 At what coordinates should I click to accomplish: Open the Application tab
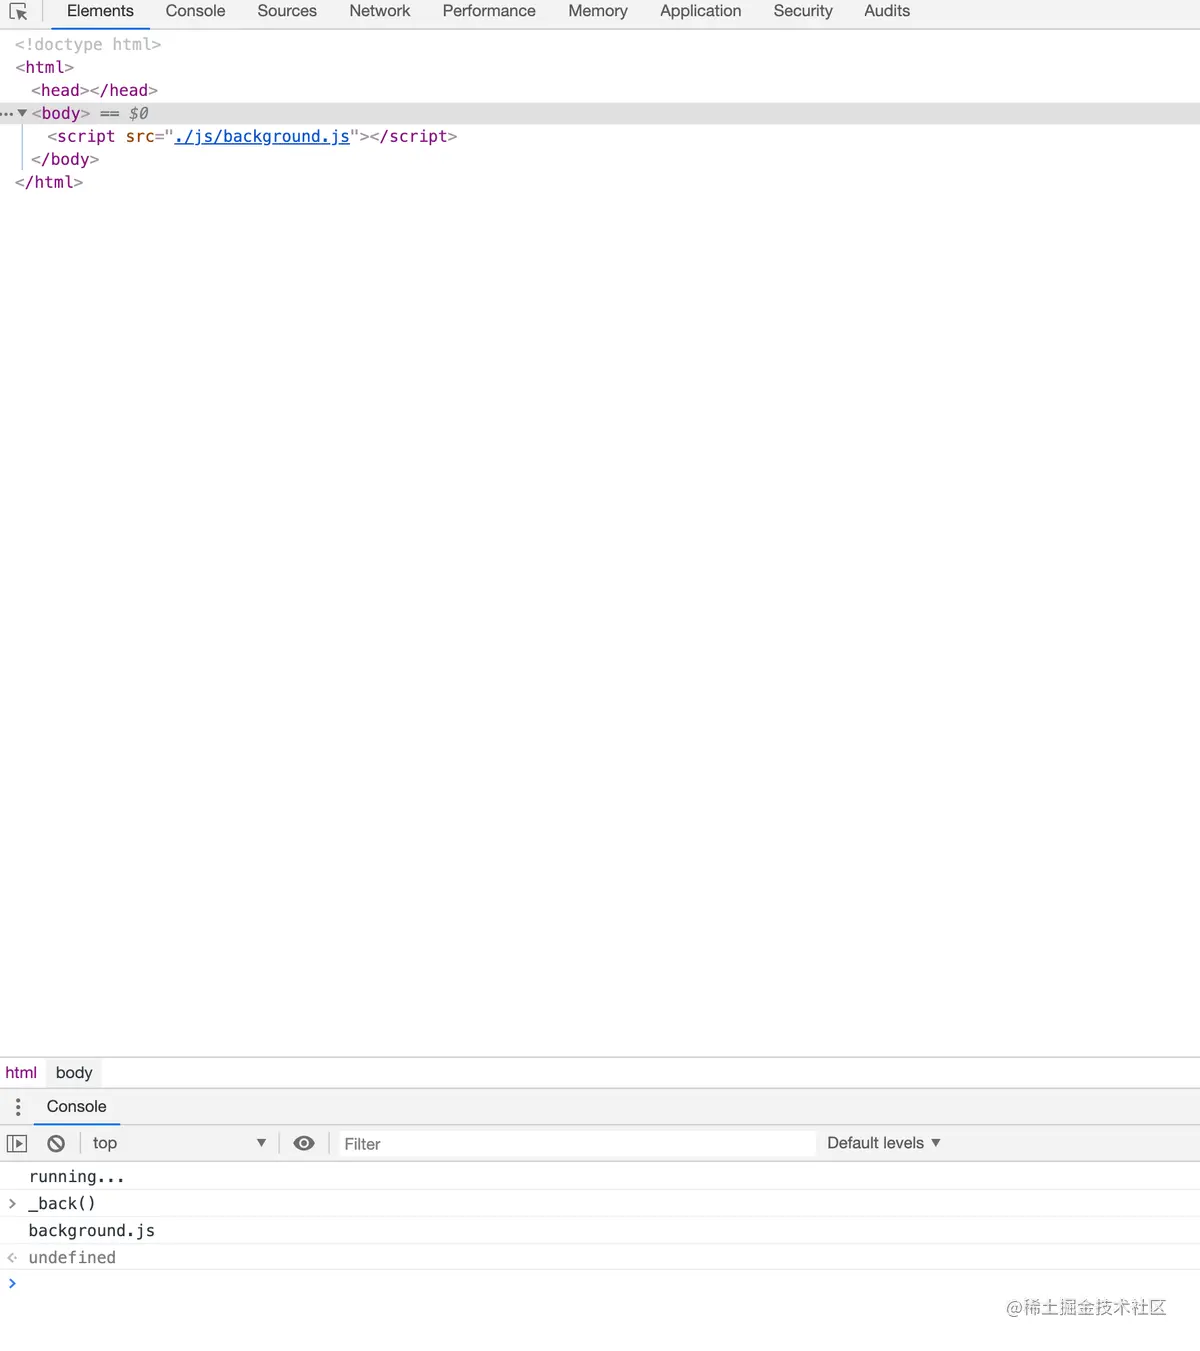(701, 11)
